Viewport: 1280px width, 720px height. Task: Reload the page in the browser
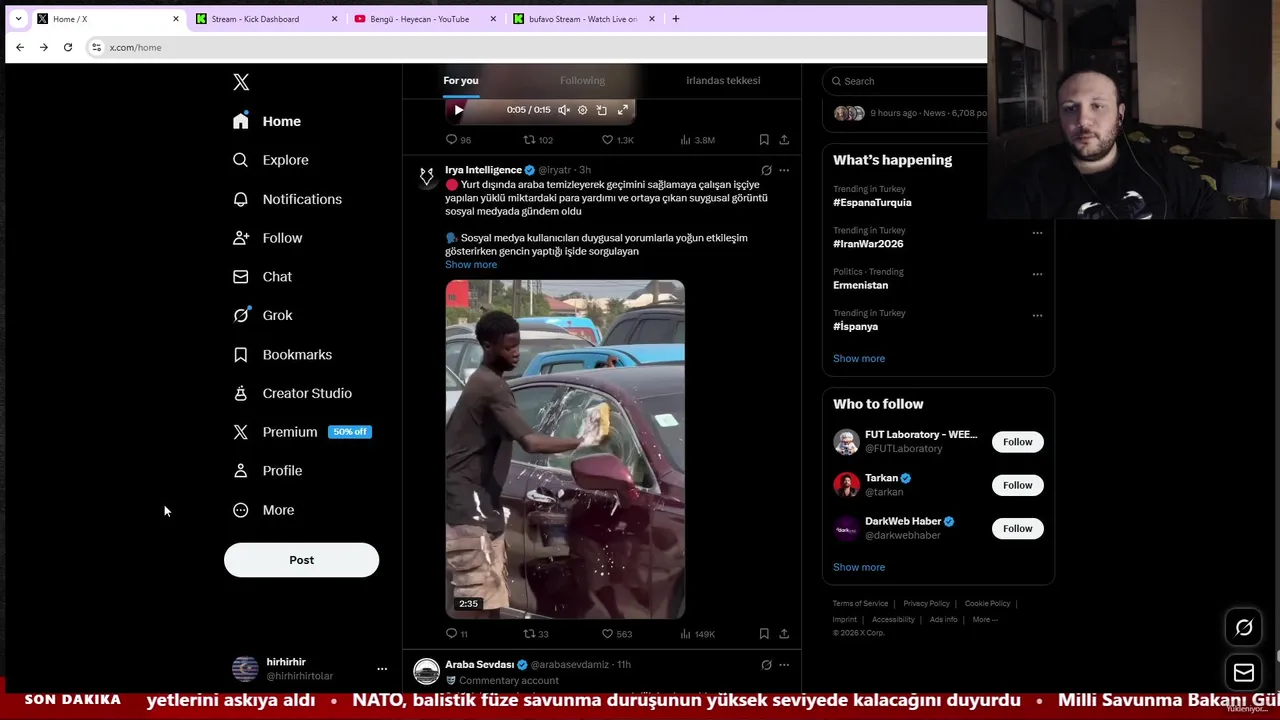point(68,47)
